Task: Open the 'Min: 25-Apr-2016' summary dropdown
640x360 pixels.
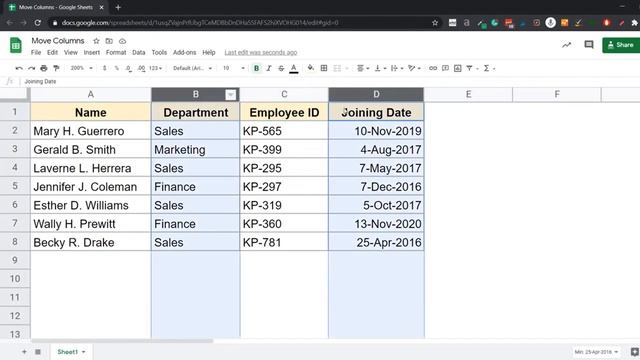Action: pyautogui.click(x=596, y=351)
